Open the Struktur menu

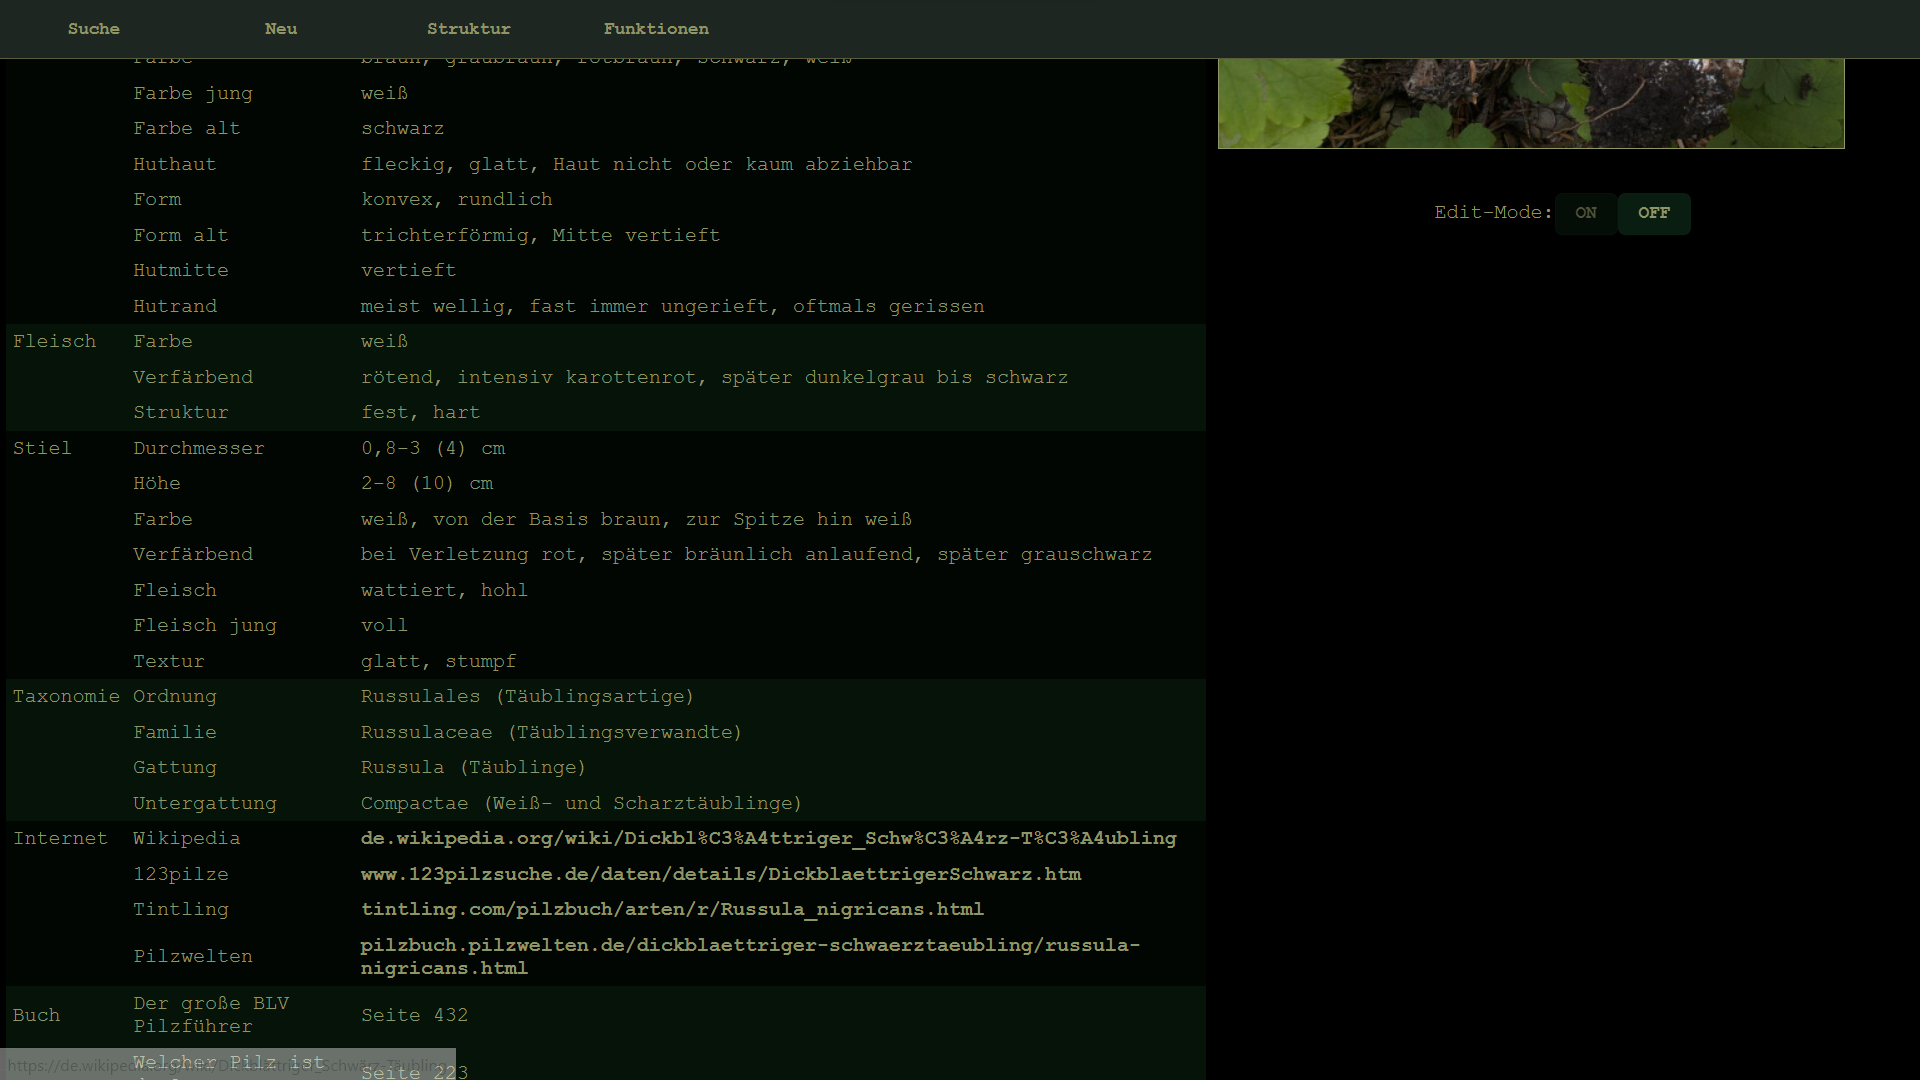468,29
